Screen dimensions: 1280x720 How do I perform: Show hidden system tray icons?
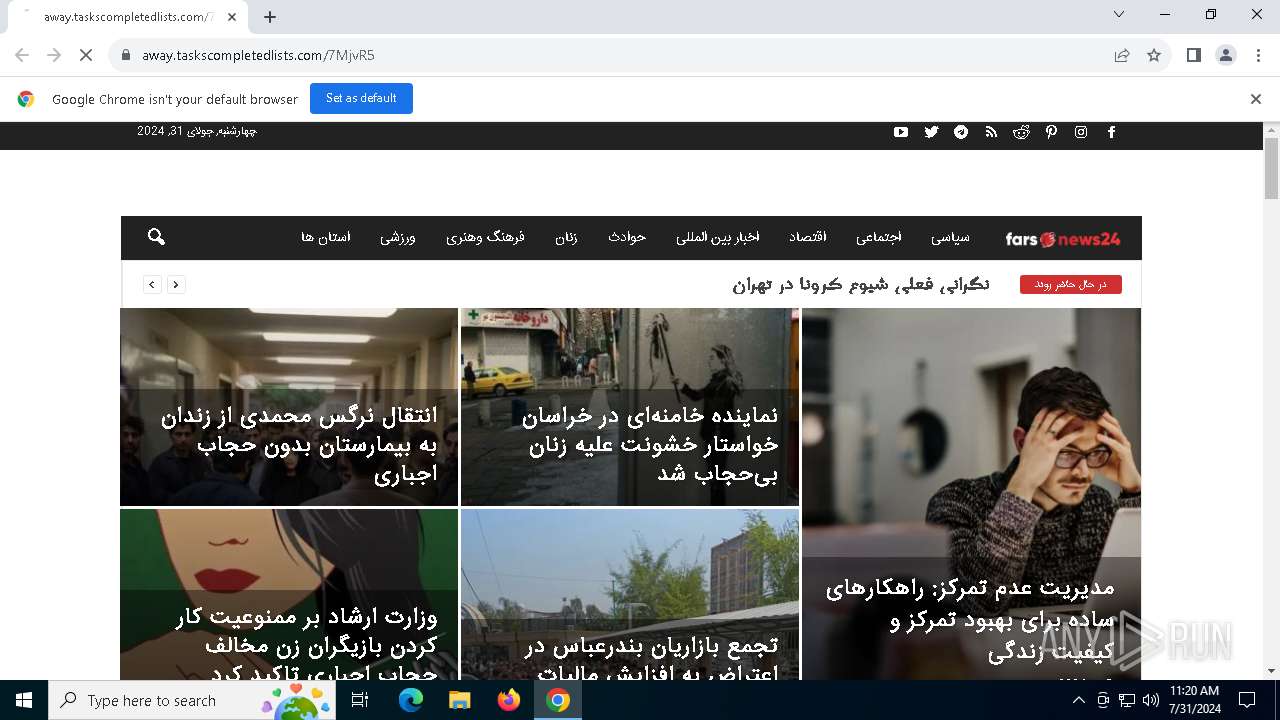(1078, 700)
